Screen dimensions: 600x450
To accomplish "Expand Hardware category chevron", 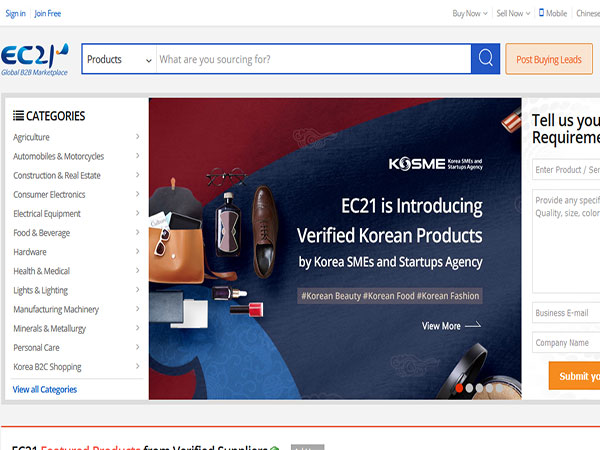I will [x=137, y=251].
